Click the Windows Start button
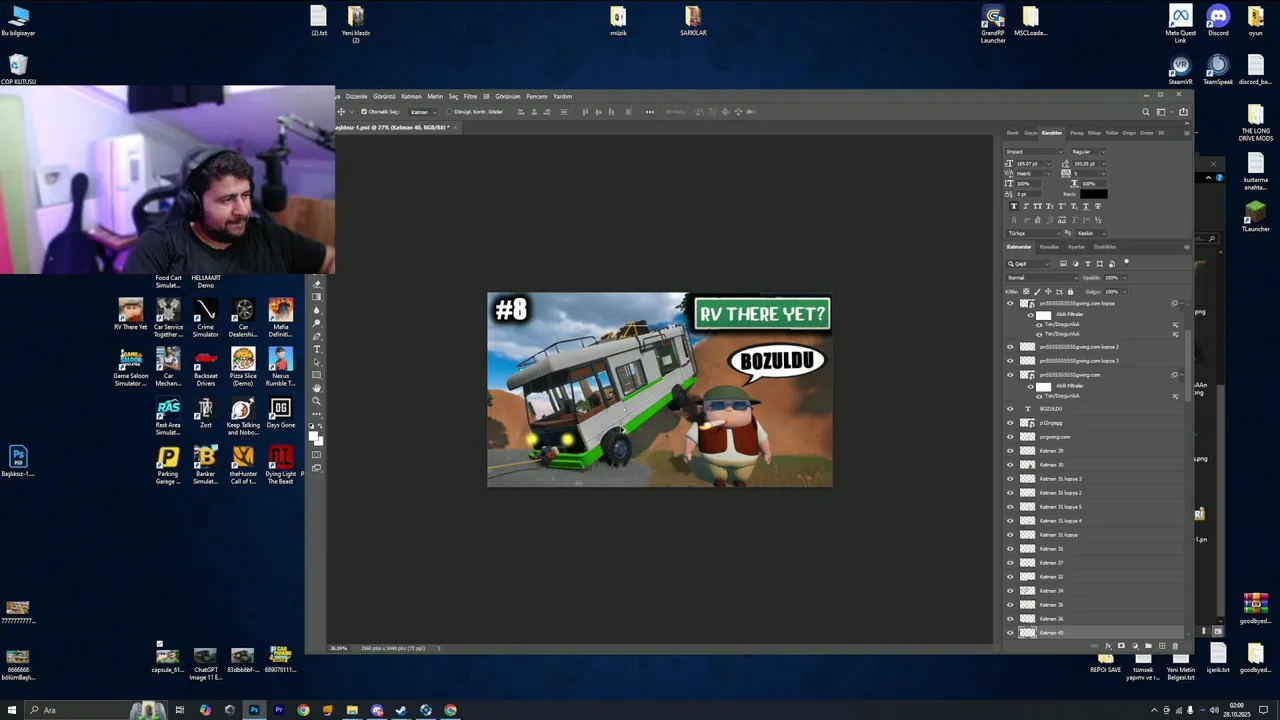1280x720 pixels. tap(12, 710)
